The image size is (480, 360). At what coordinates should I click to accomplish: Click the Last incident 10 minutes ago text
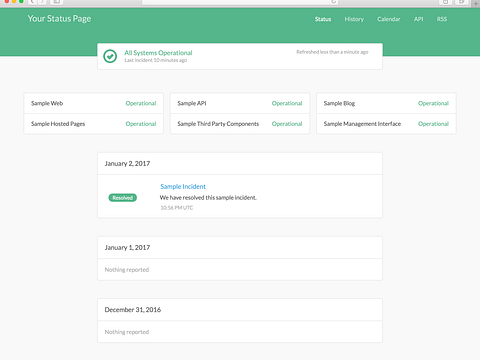tap(156, 60)
